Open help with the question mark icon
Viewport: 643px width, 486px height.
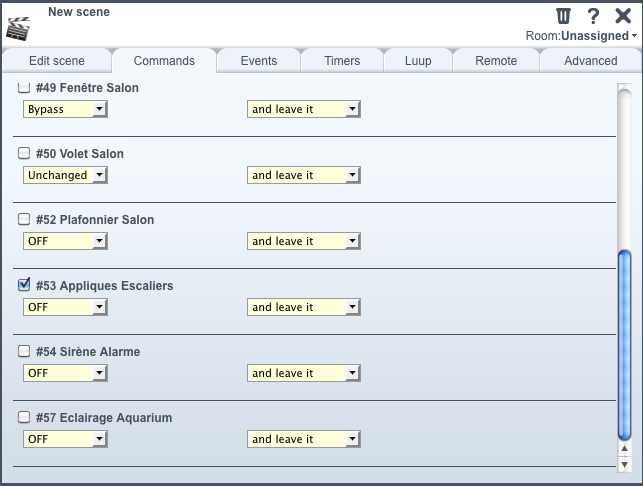[593, 16]
